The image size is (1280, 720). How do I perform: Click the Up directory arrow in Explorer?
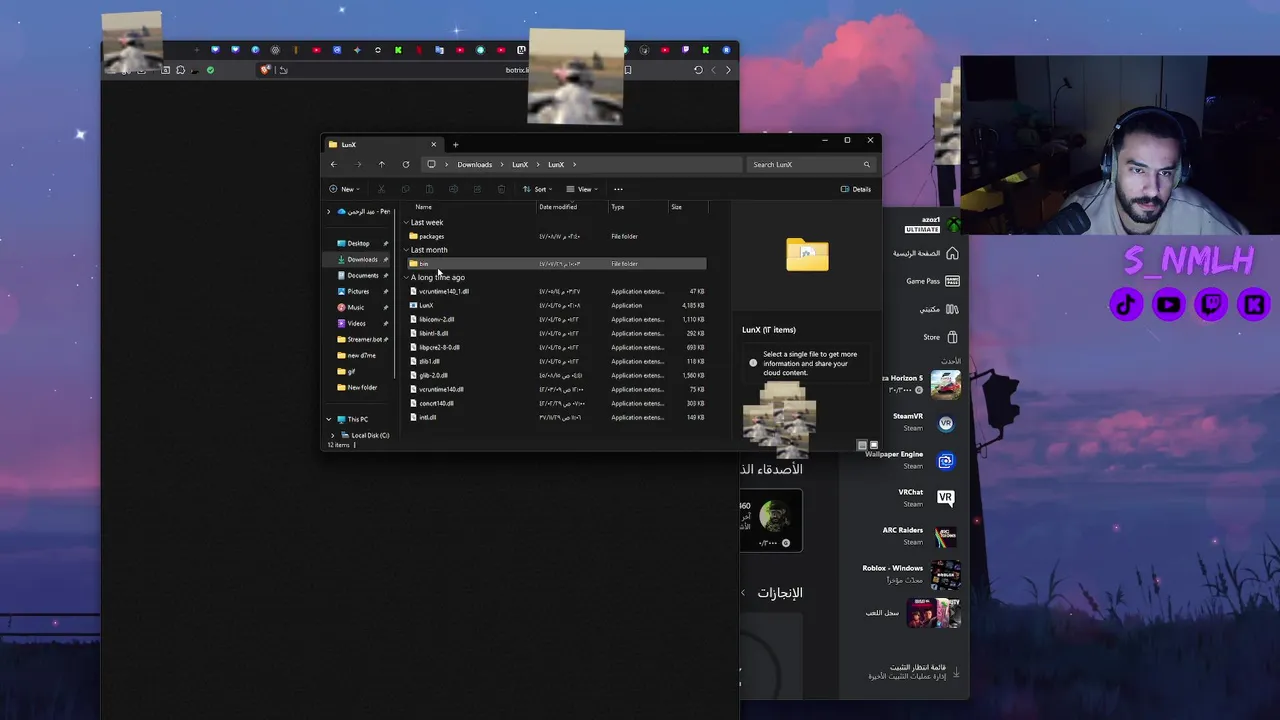point(381,165)
